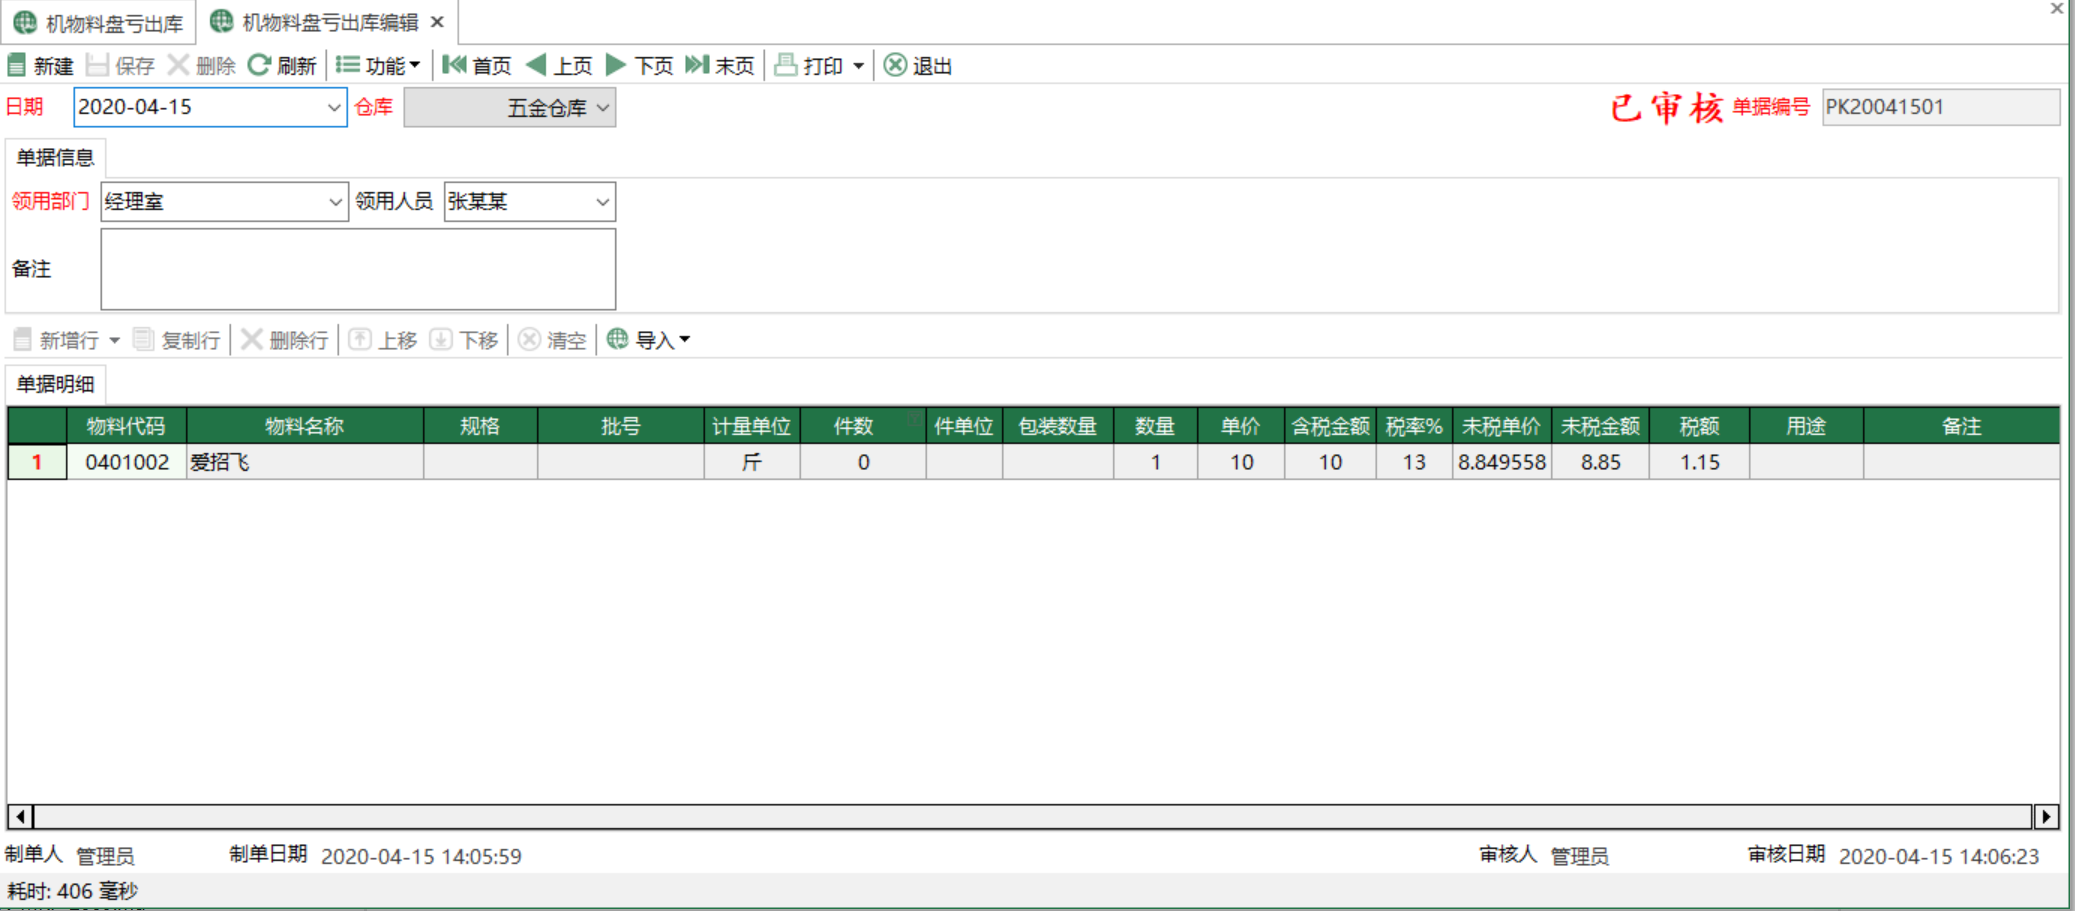
Task: Click the 件单位 column header
Action: pyautogui.click(x=964, y=426)
